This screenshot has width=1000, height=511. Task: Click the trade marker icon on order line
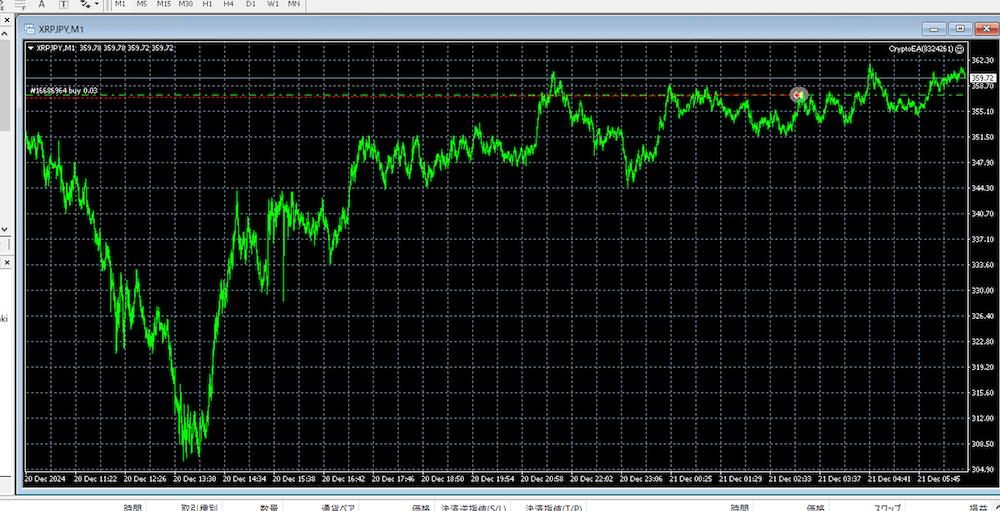[798, 95]
